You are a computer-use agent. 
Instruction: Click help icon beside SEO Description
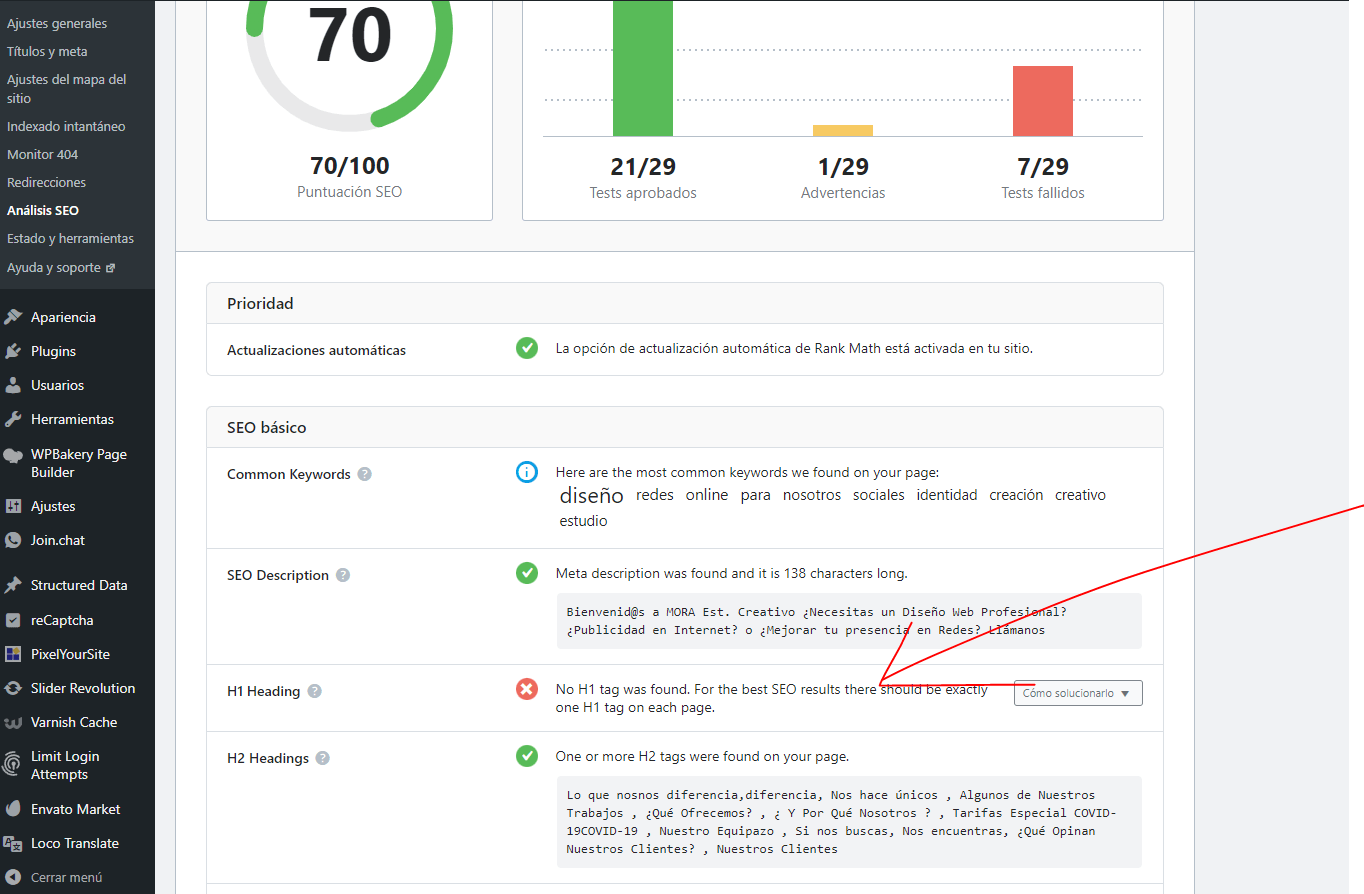(x=343, y=575)
